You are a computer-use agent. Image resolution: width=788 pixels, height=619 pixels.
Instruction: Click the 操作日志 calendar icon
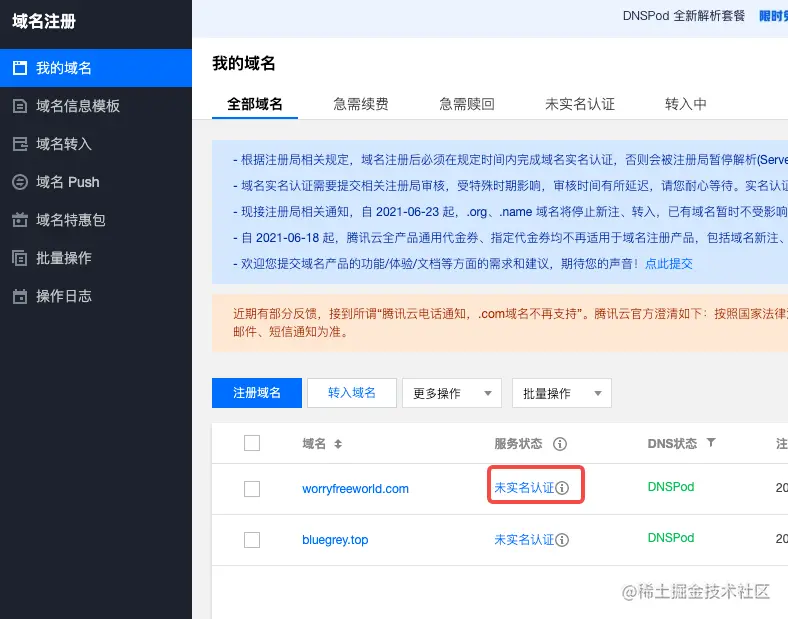click(x=20, y=296)
